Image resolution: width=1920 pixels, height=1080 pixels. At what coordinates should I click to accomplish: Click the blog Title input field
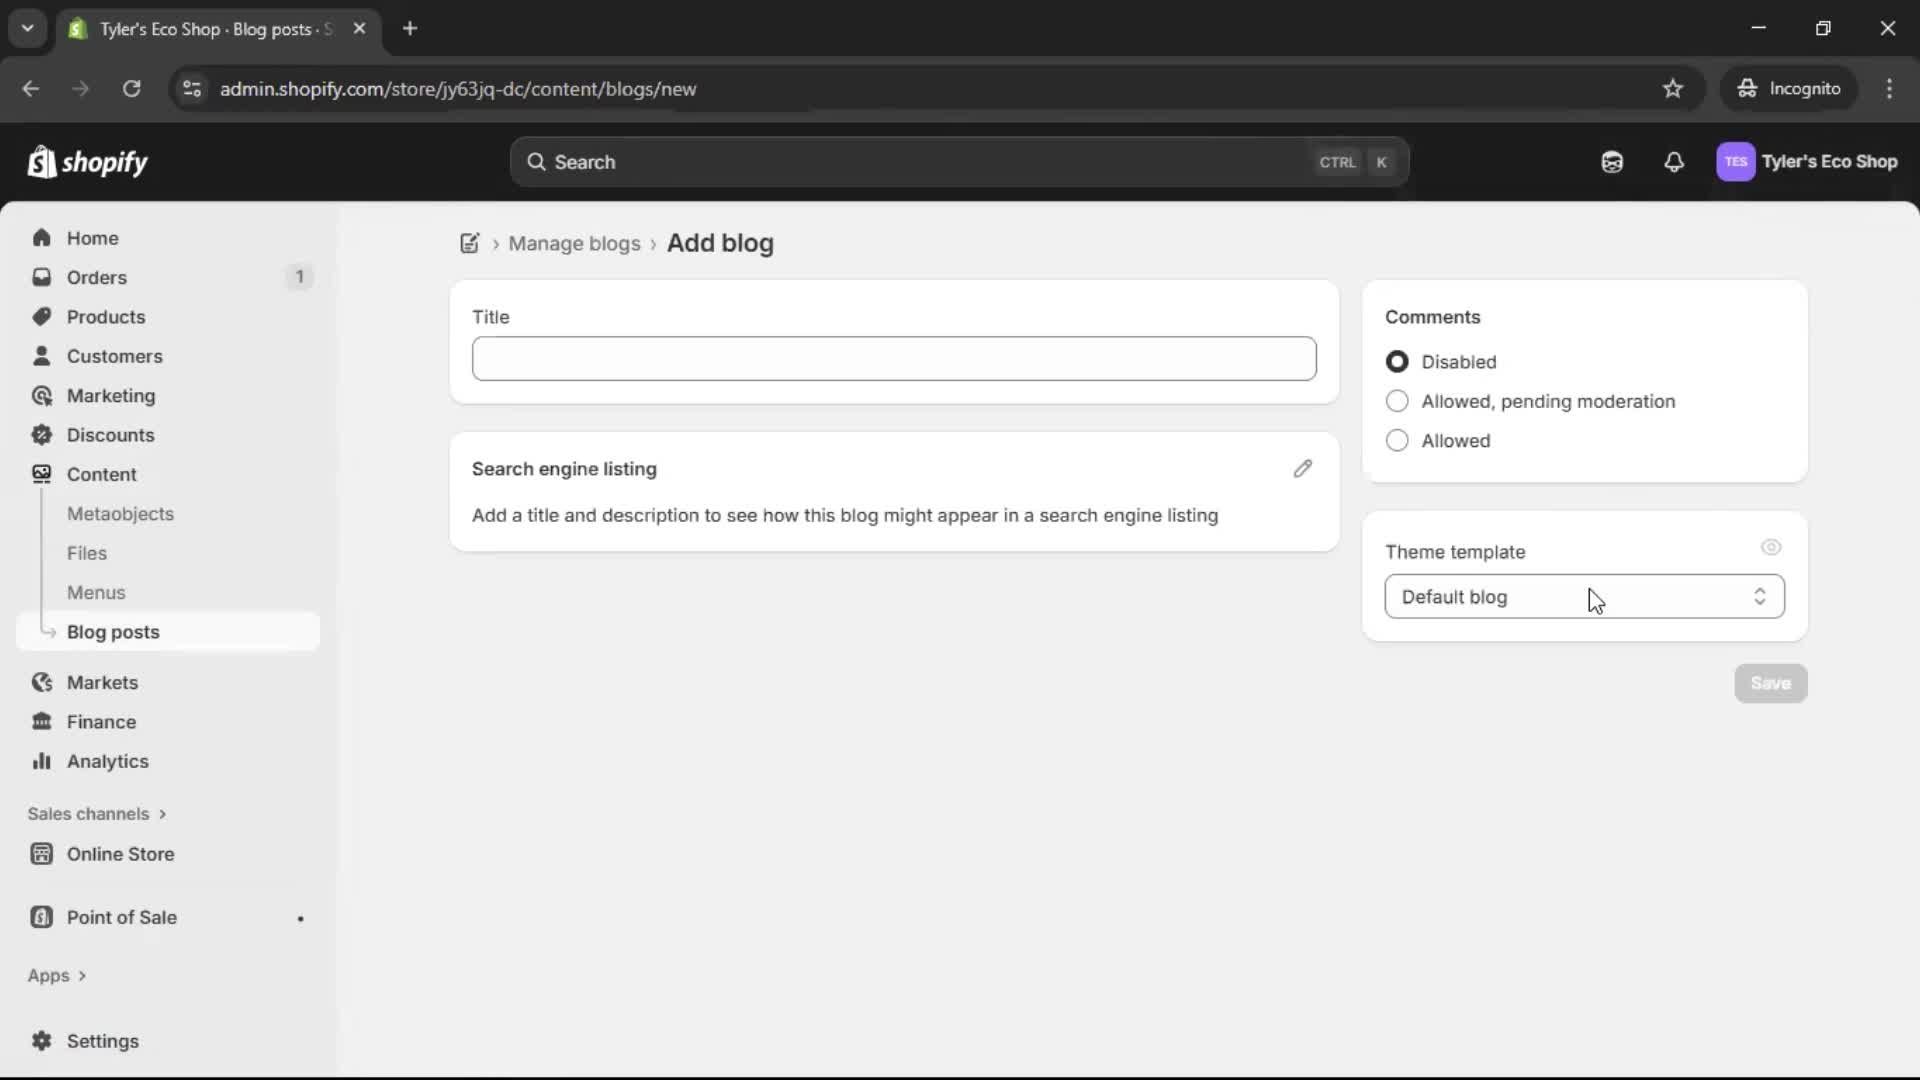click(x=894, y=359)
